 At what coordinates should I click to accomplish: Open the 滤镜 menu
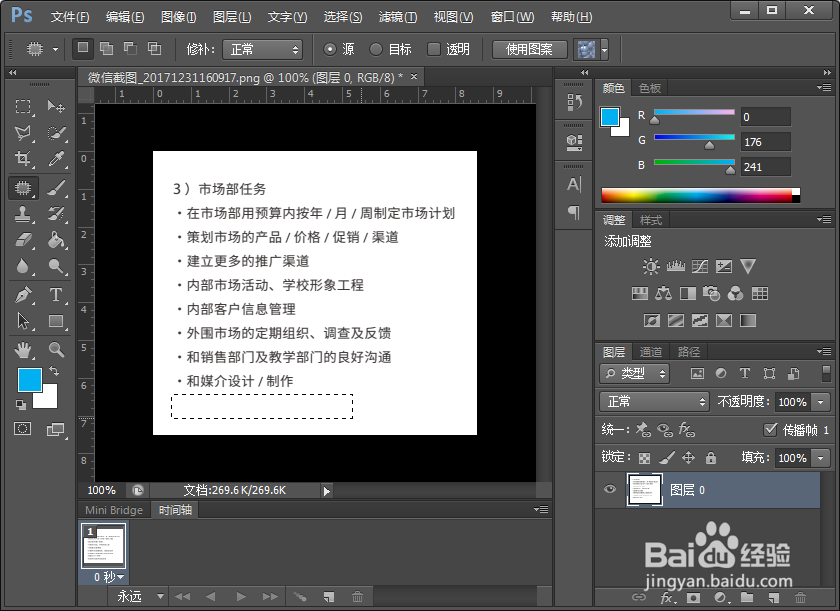click(x=397, y=16)
